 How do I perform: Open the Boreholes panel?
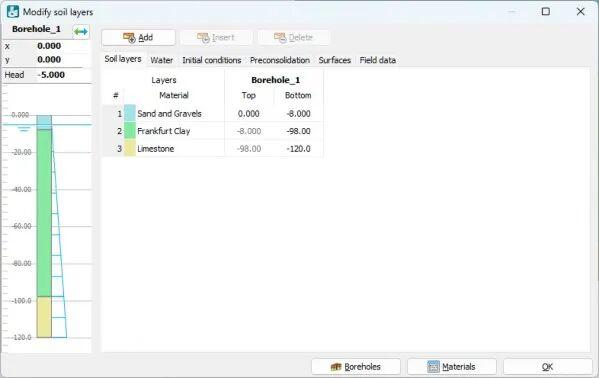tap(356, 367)
